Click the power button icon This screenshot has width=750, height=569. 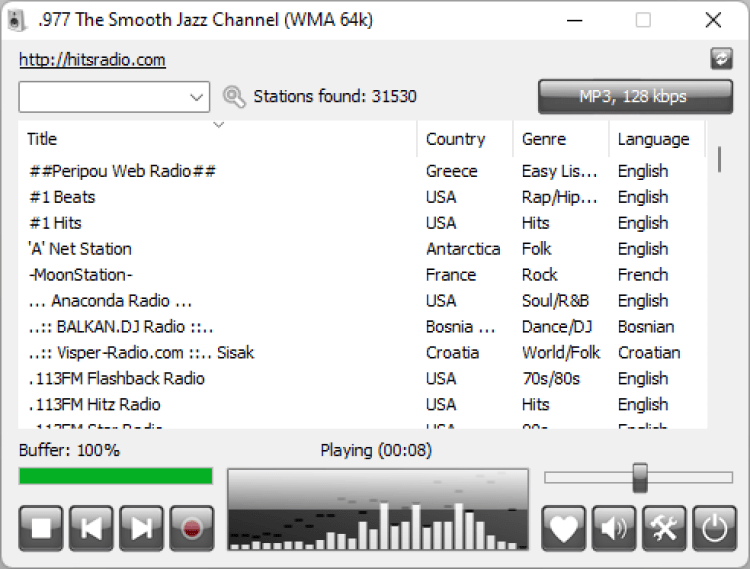715,528
